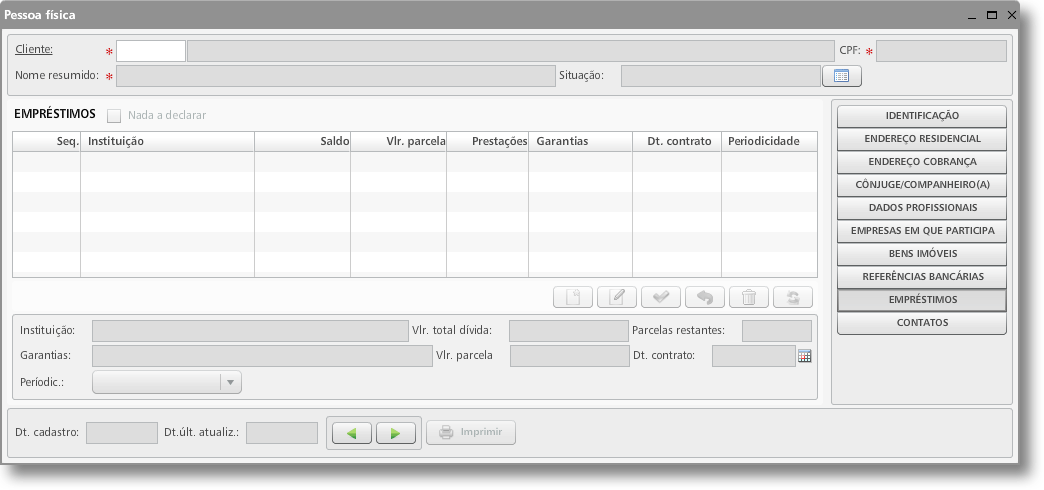
Task: Sort by the Vlr. parcela column header
Action: (x=399, y=141)
